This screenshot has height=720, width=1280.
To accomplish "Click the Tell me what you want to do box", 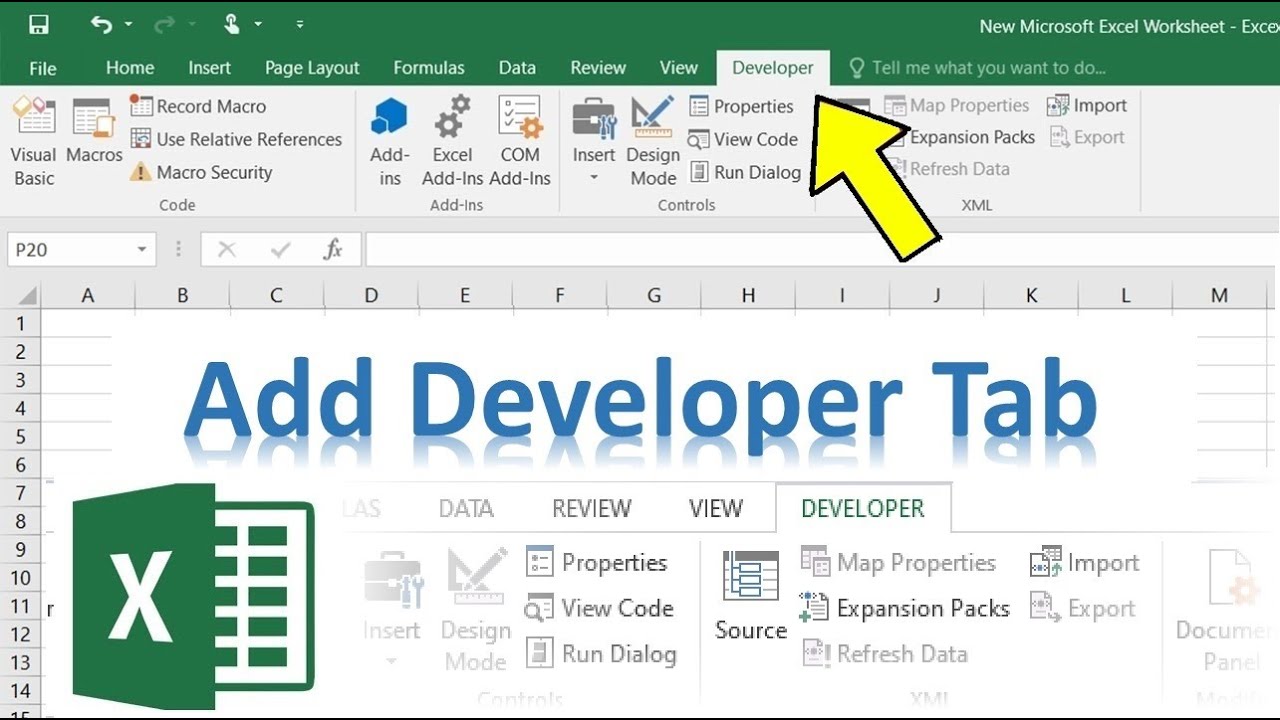I will pyautogui.click(x=977, y=68).
